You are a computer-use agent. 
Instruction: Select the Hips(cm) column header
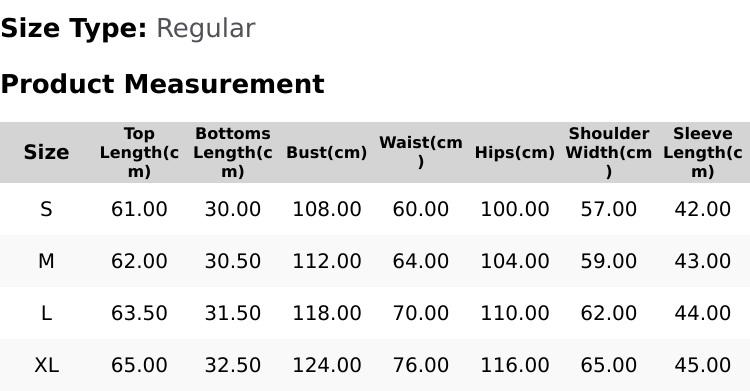pos(515,152)
